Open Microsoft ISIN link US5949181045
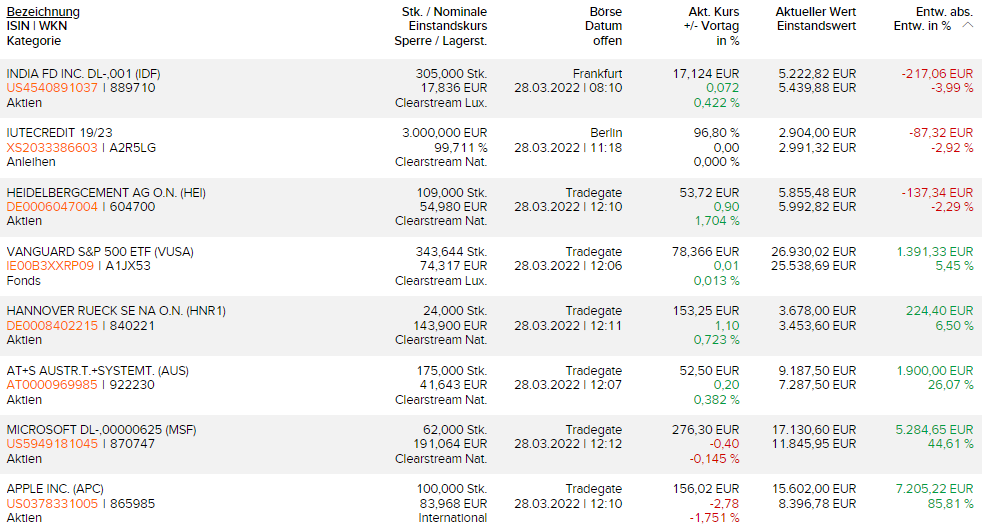 (52, 444)
